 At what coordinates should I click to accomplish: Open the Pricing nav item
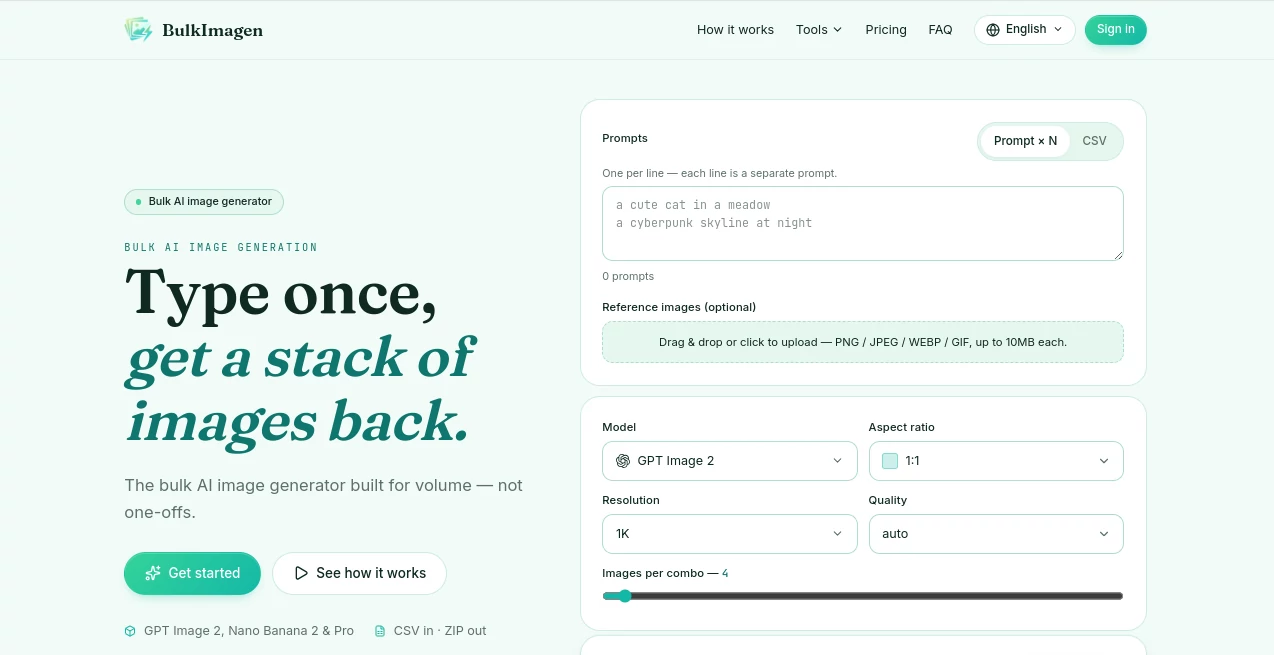886,30
